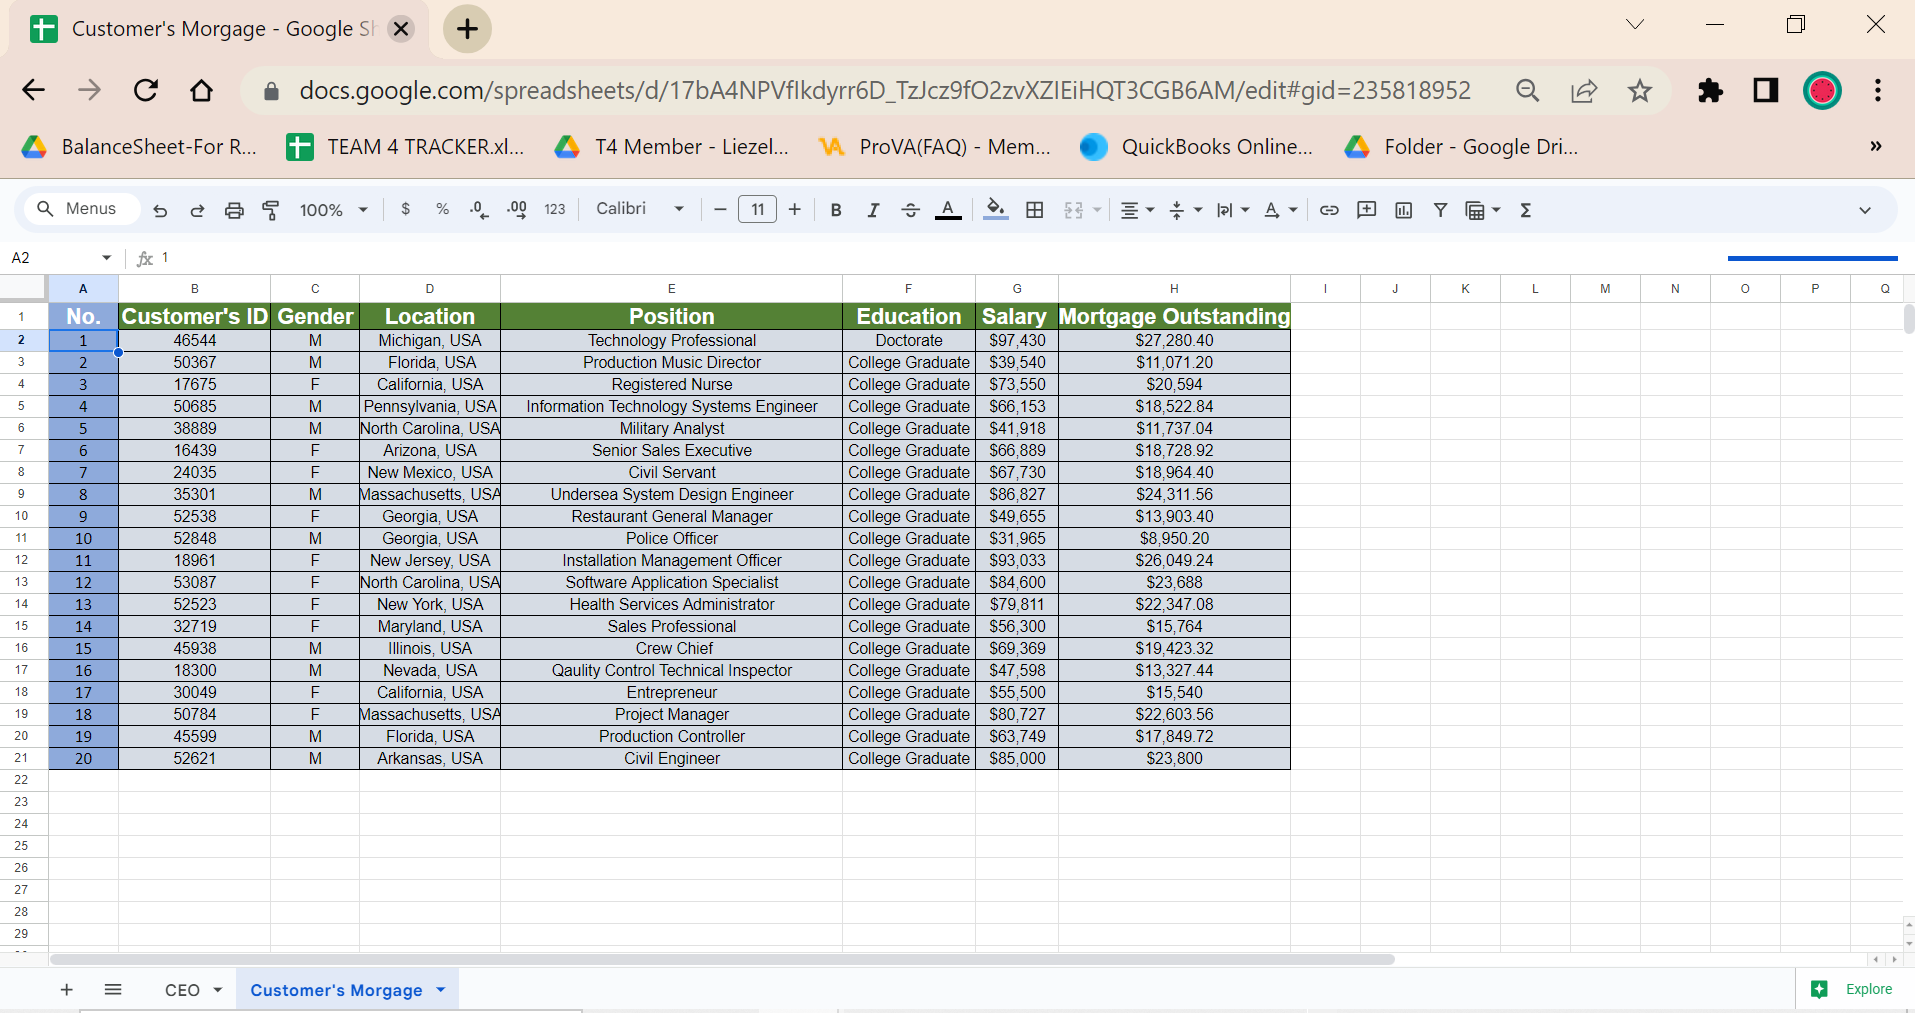Click the font size field showing 11
The image size is (1915, 1013).
757,209
